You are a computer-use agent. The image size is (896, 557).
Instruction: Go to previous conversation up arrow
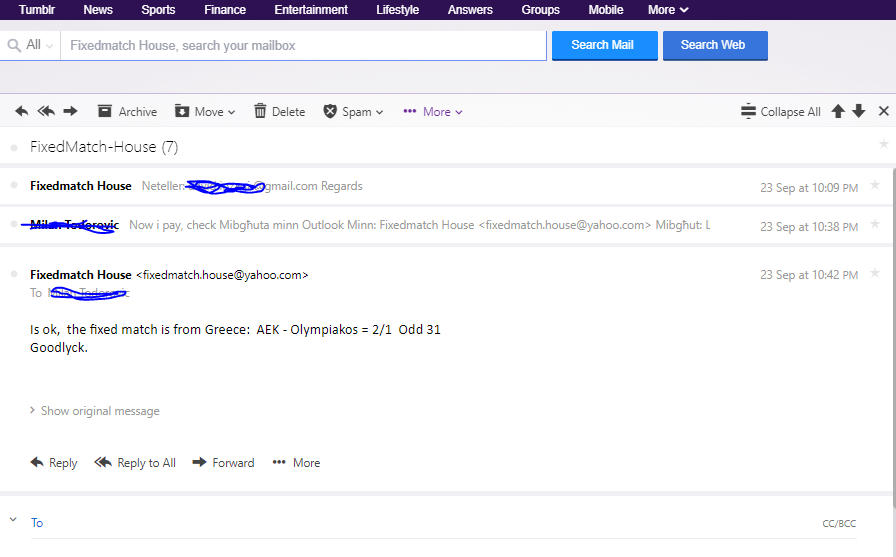point(838,111)
